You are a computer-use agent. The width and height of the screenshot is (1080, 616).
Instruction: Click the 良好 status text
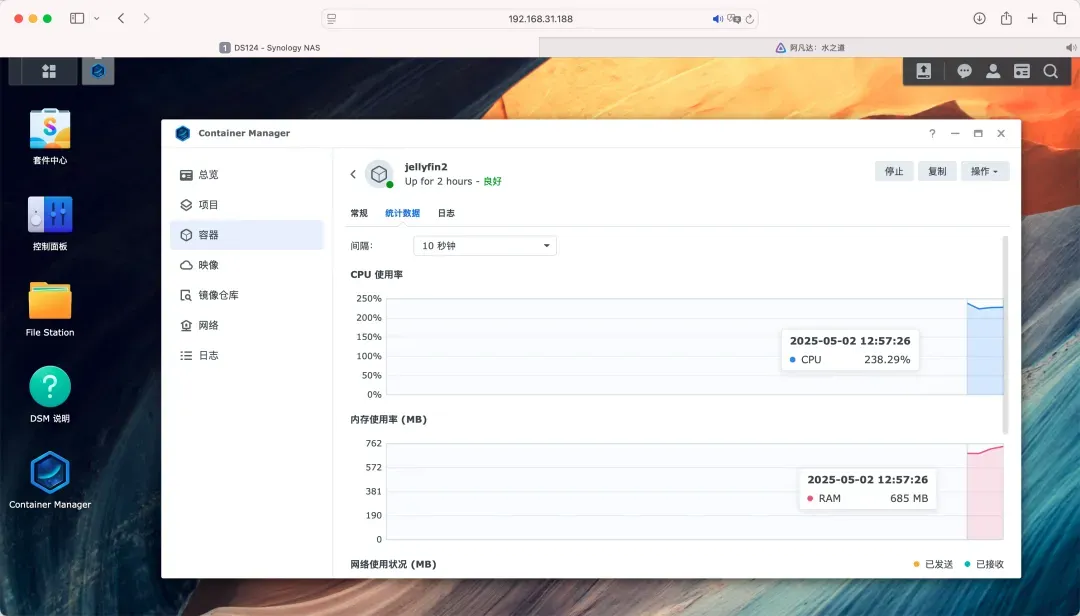click(x=492, y=181)
